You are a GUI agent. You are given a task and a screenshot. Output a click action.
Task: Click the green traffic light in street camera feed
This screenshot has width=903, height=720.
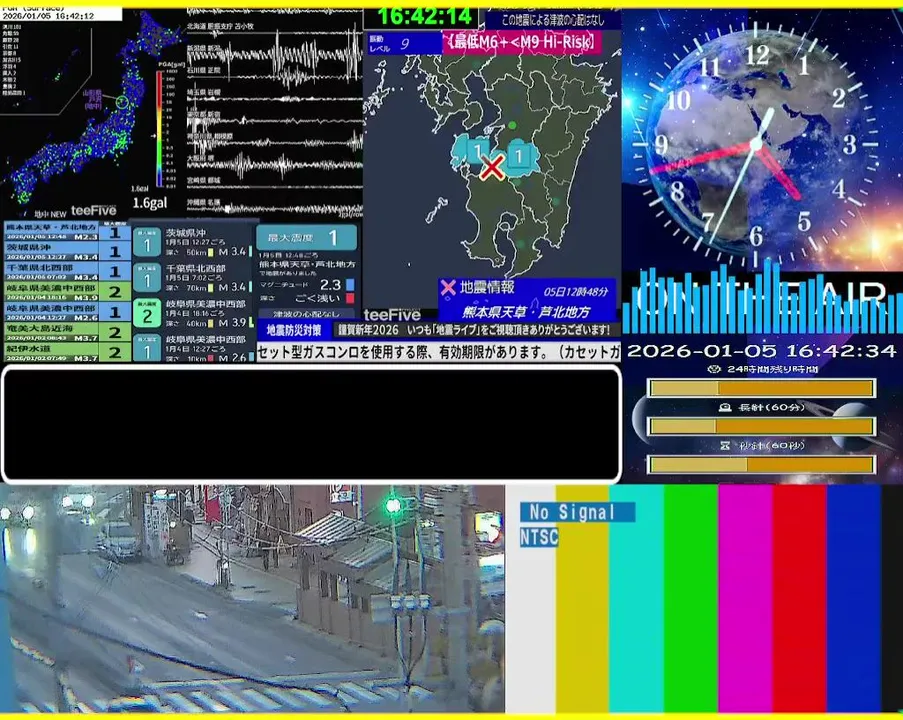(x=393, y=506)
